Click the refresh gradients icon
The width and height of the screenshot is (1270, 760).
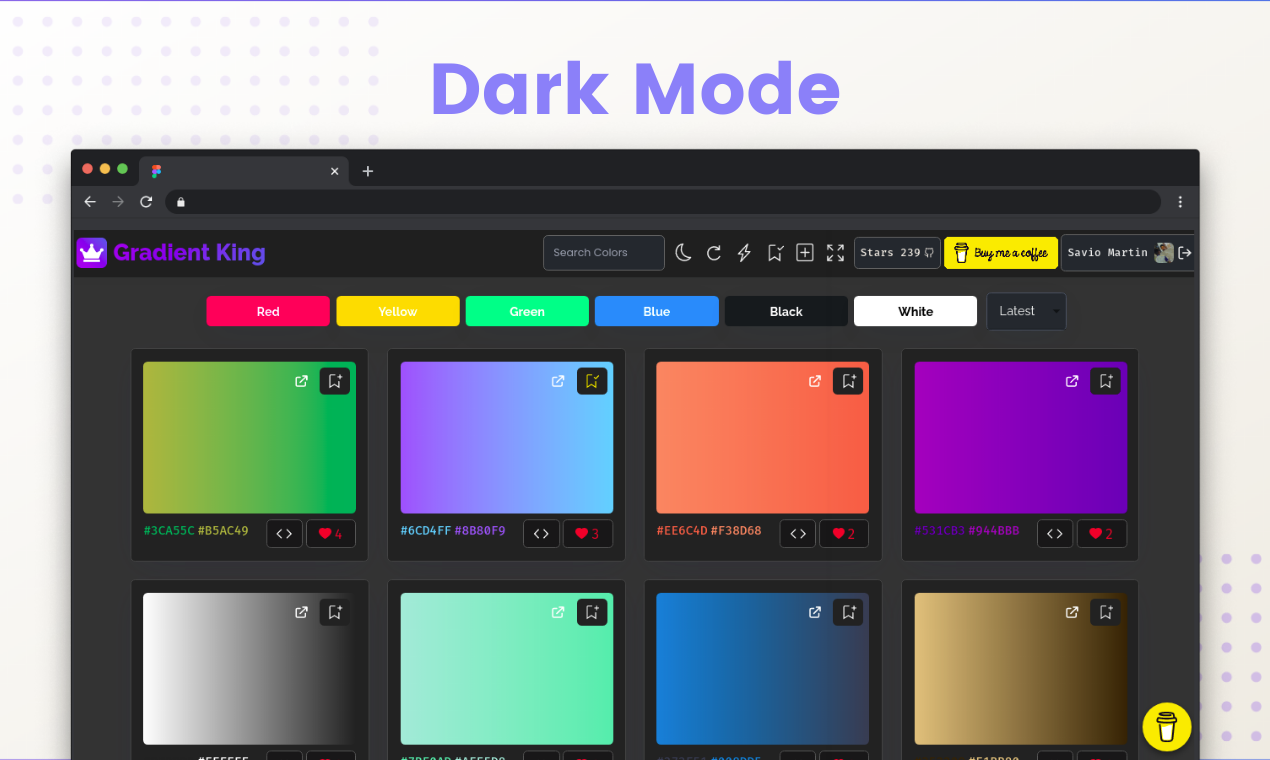click(x=713, y=253)
